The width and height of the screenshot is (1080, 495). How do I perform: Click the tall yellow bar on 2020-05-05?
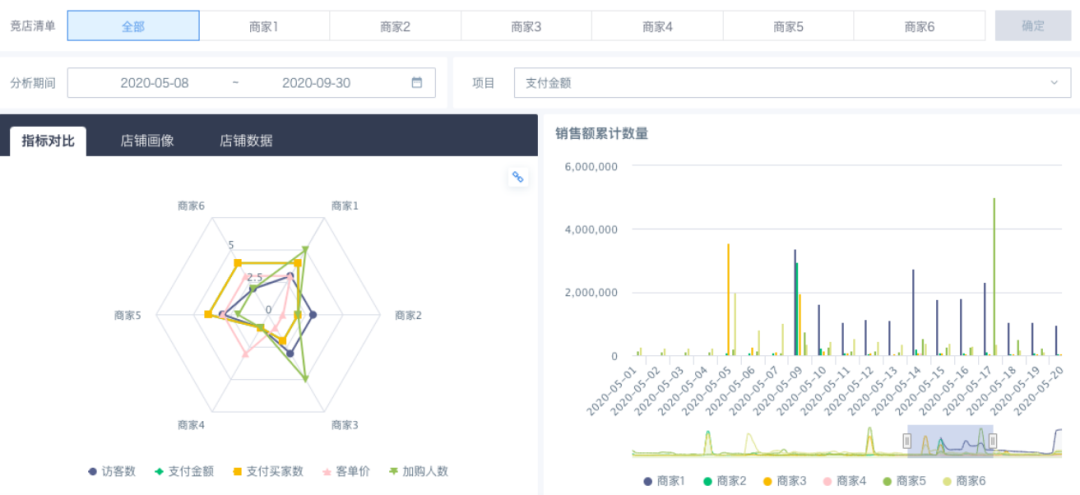[728, 299]
